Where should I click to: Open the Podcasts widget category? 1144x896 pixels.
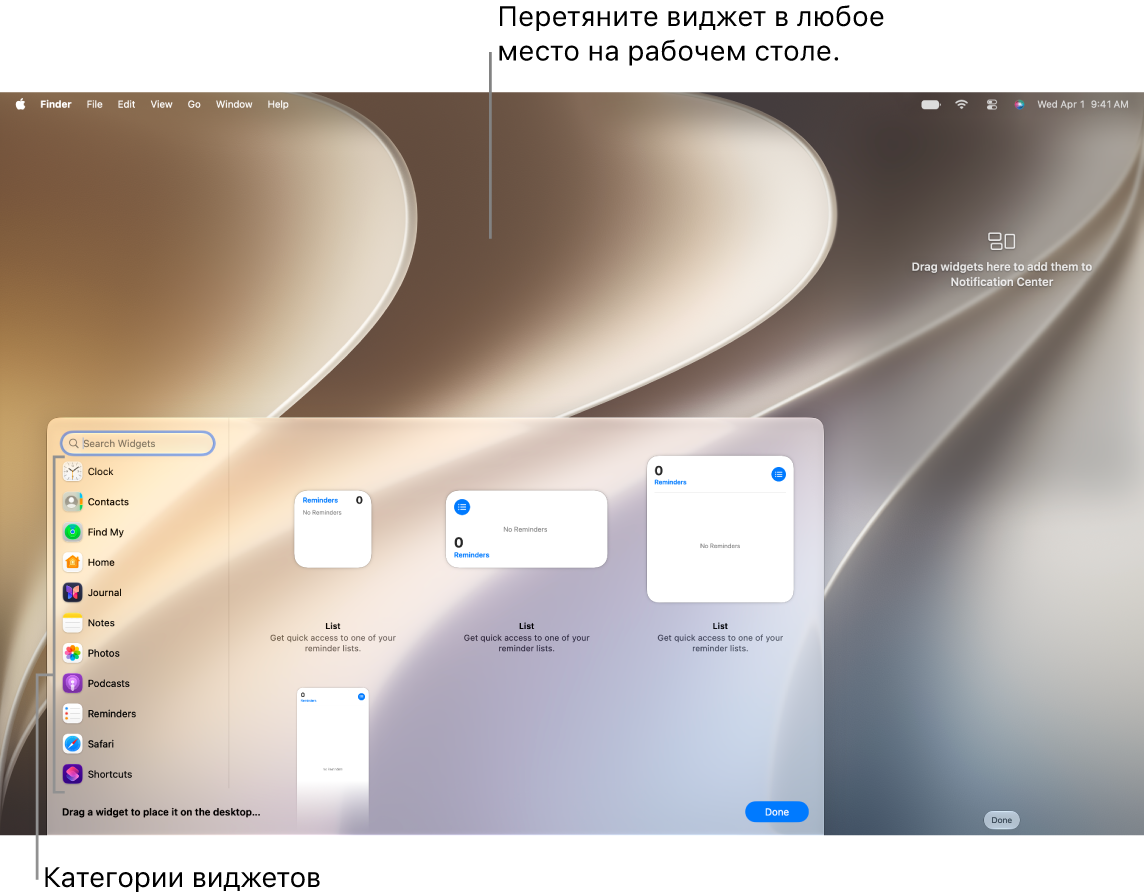pos(96,684)
